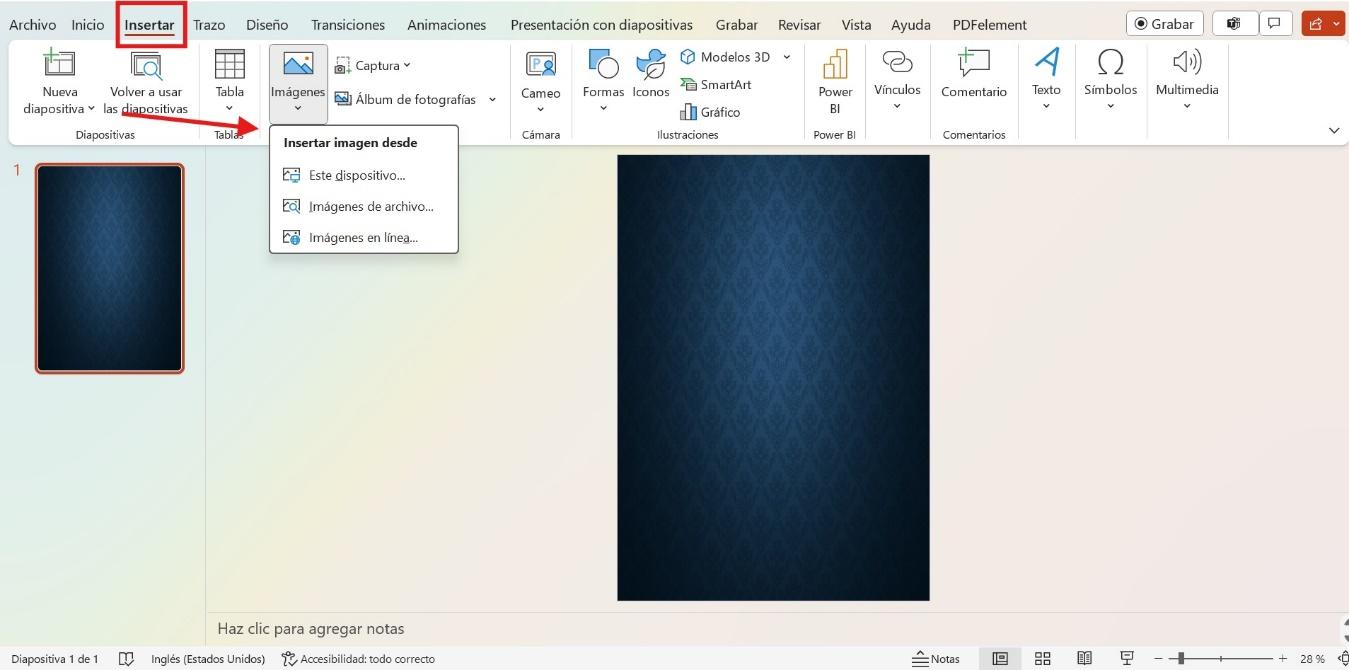Expand the Nueva diapositiva dropdown arrow
This screenshot has width=1349, height=670.
click(91, 108)
